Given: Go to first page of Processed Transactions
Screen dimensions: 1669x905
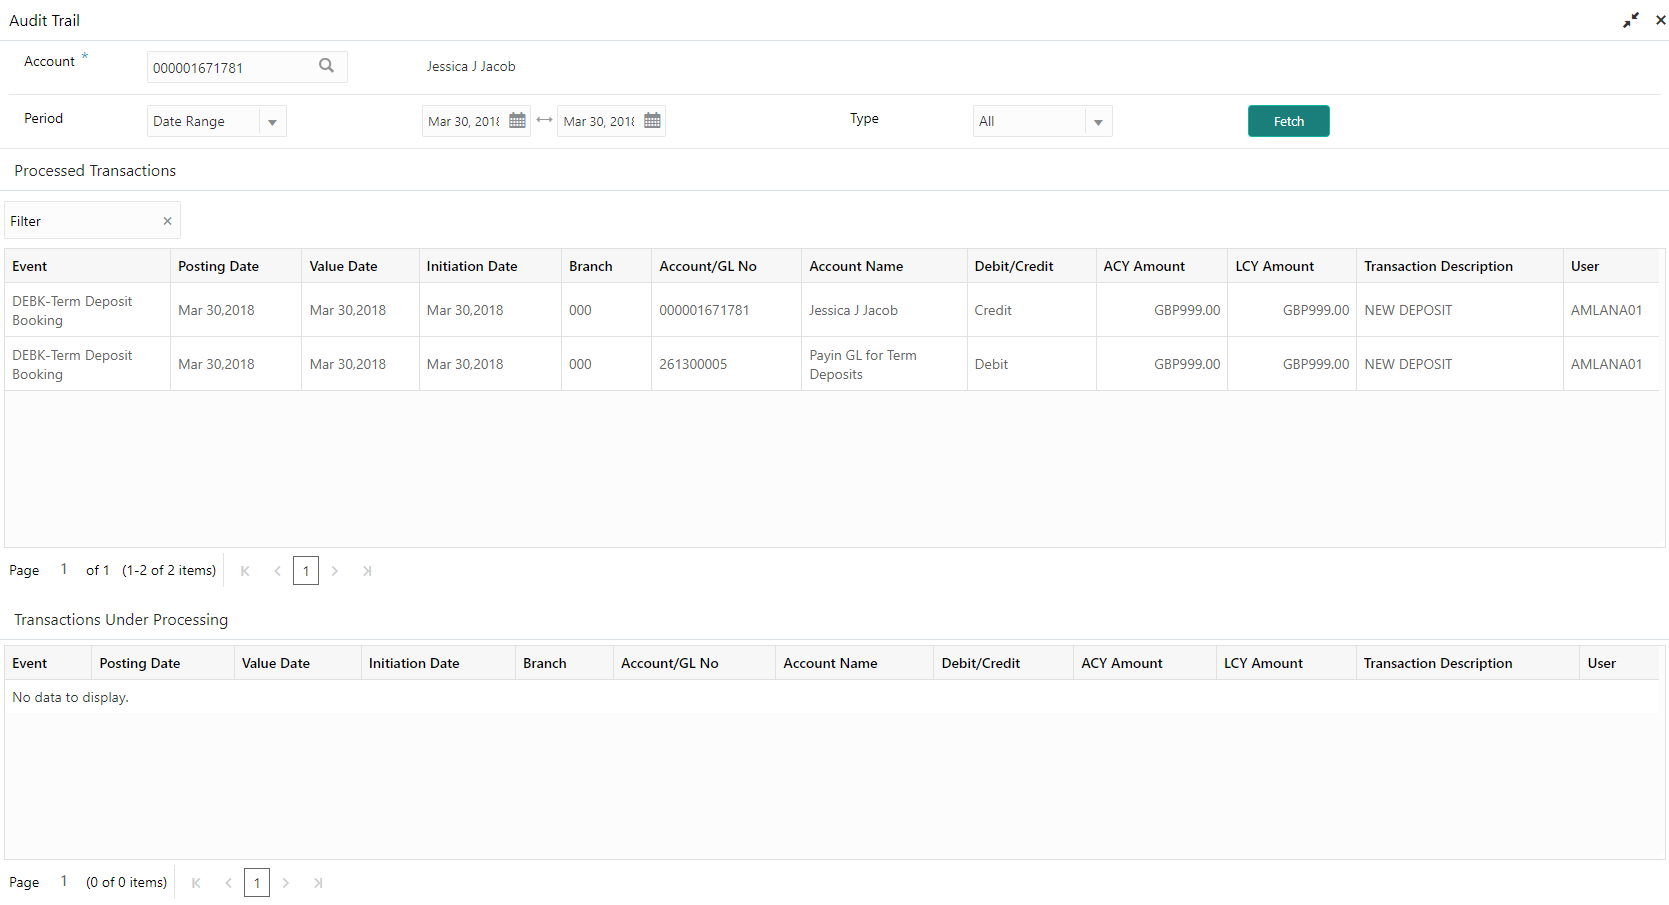Looking at the screenshot, I should (x=245, y=571).
